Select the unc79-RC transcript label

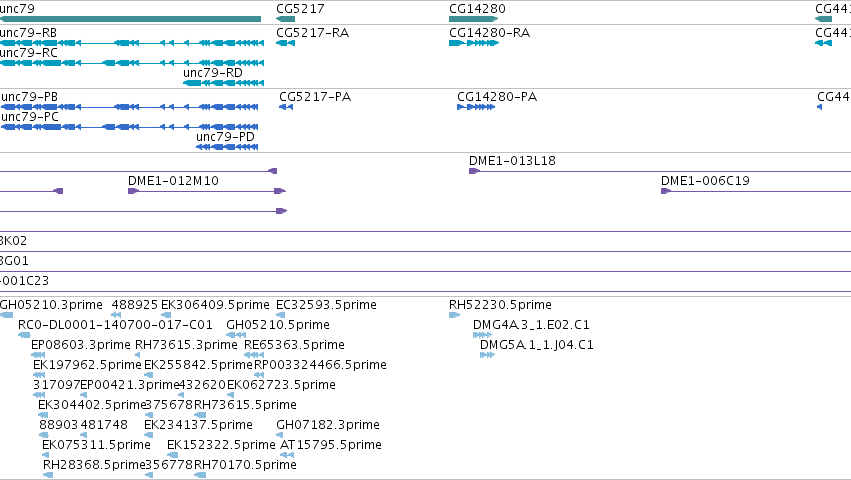29,53
